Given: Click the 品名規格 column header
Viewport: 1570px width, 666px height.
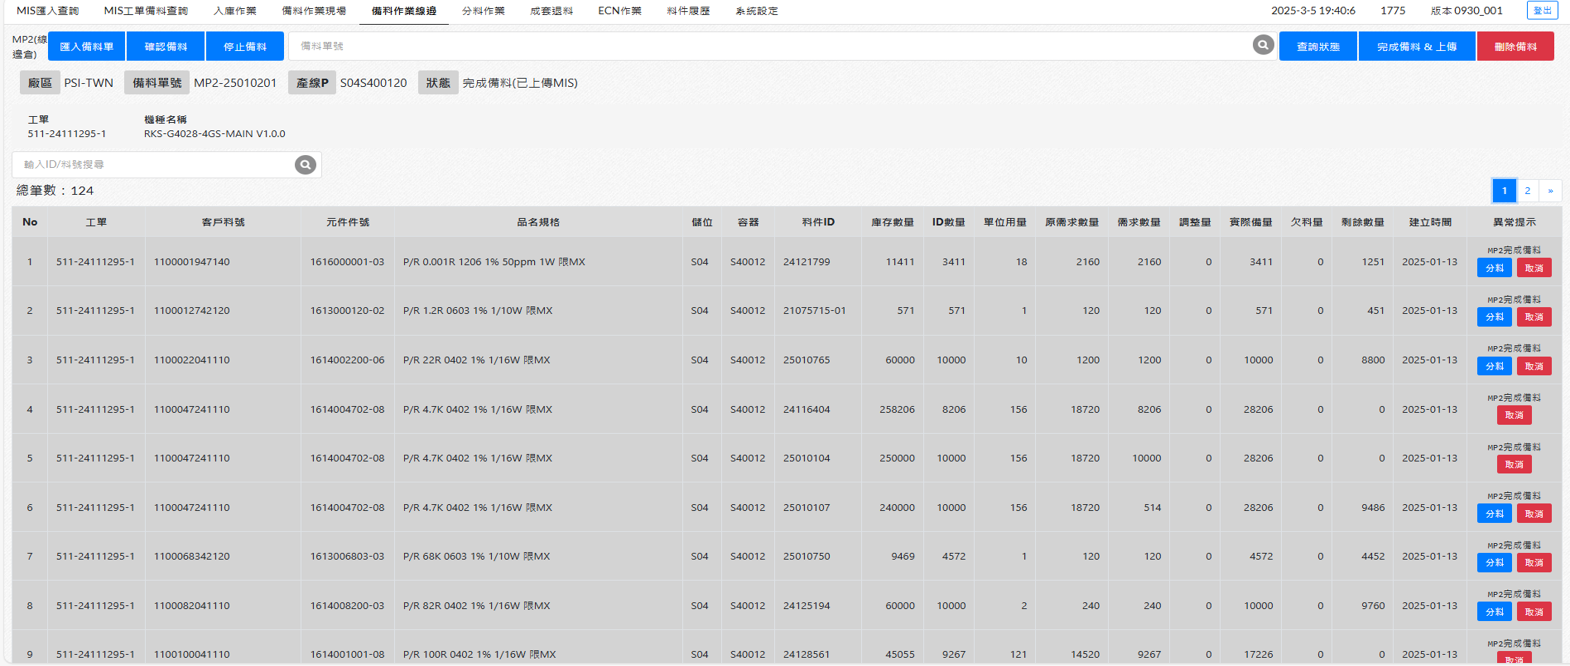Looking at the screenshot, I should pyautogui.click(x=538, y=222).
